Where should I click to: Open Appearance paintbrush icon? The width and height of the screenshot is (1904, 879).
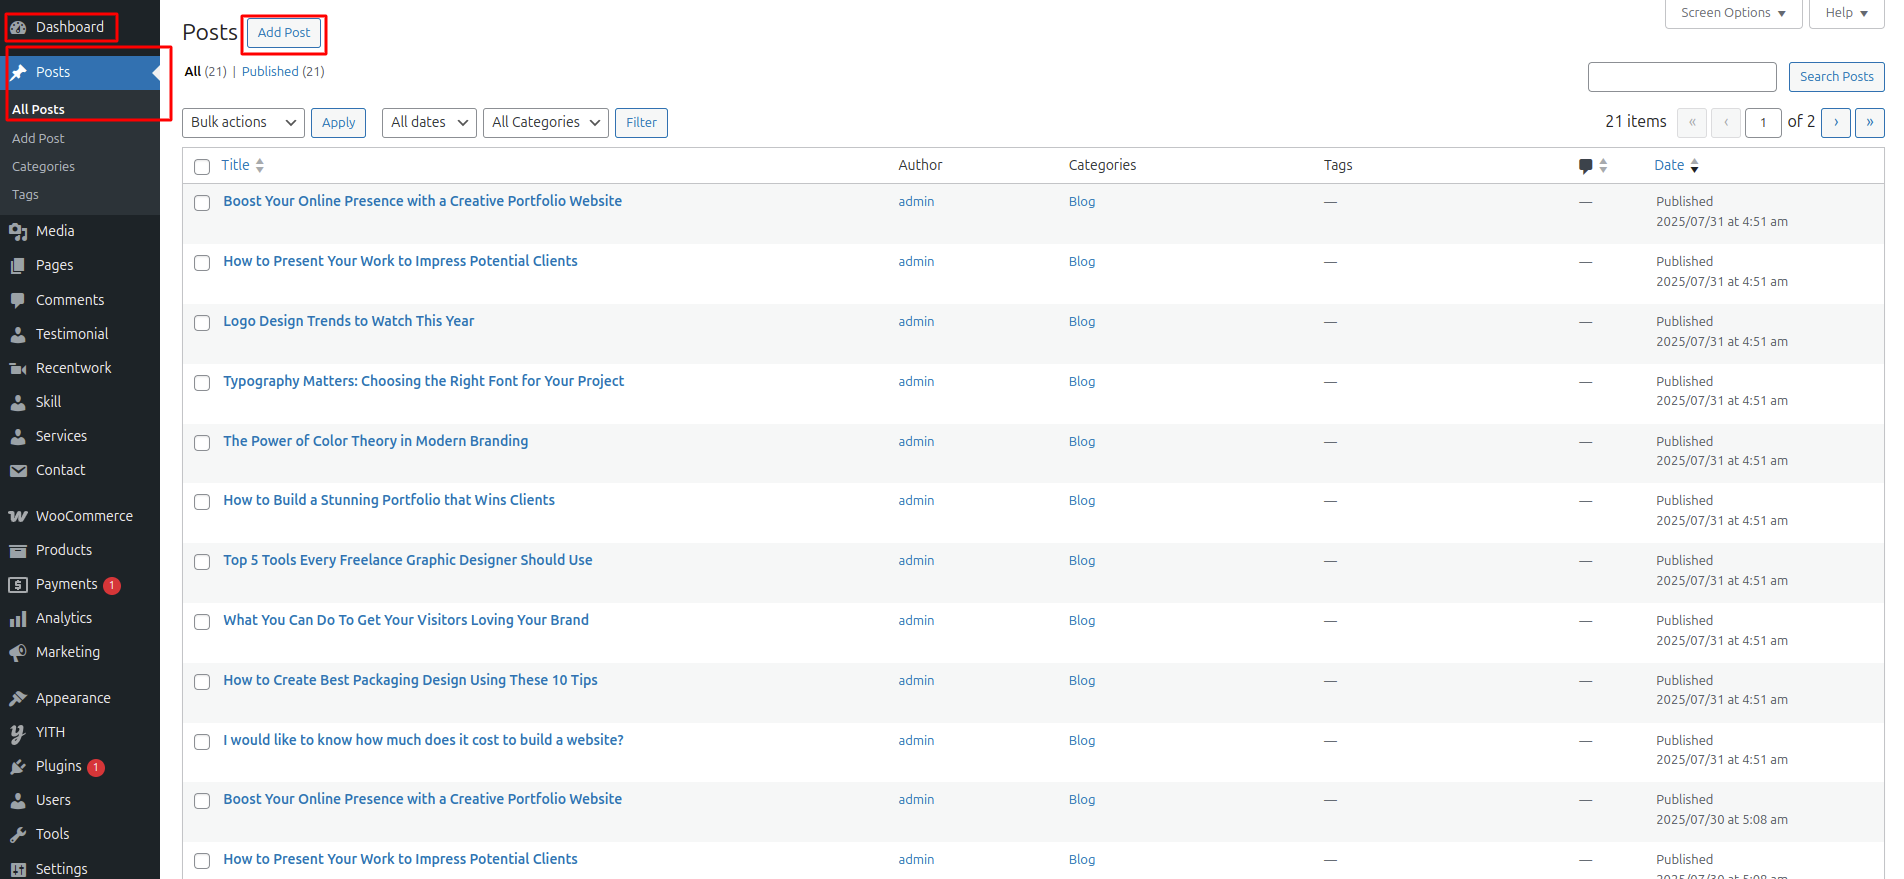18,698
